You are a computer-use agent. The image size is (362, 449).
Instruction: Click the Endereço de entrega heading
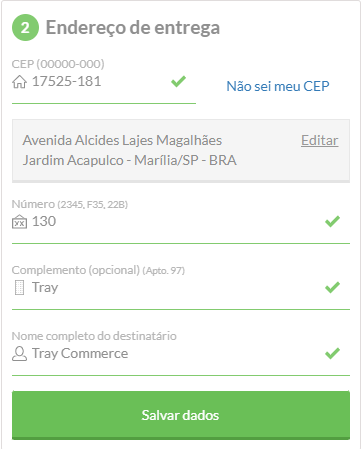pyautogui.click(x=133, y=28)
